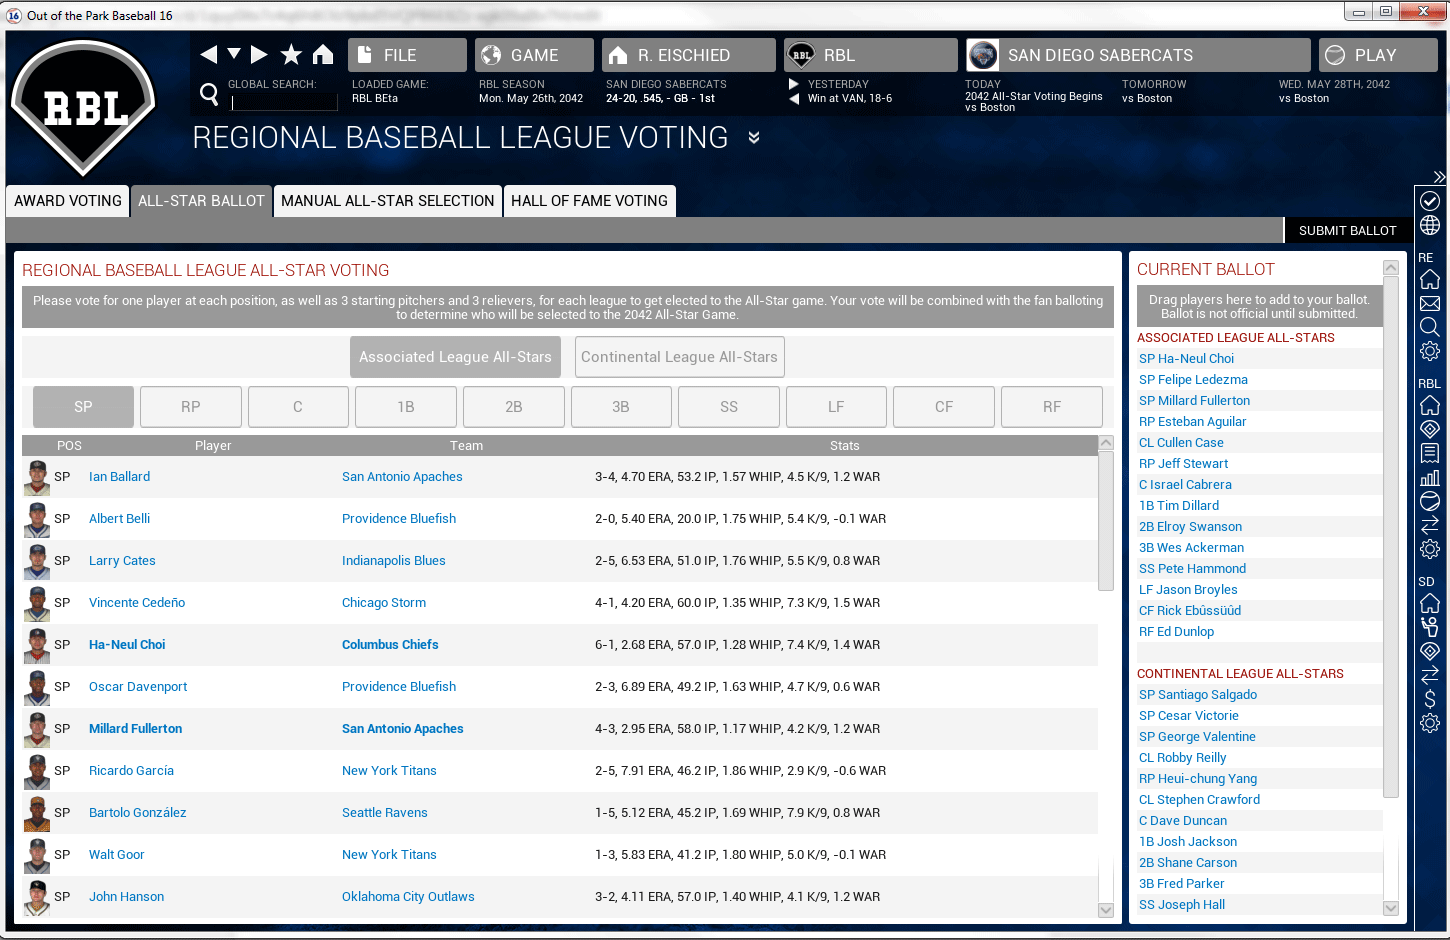Click the RE section search magnifier icon
Image resolution: width=1450 pixels, height=940 pixels.
point(1430,327)
